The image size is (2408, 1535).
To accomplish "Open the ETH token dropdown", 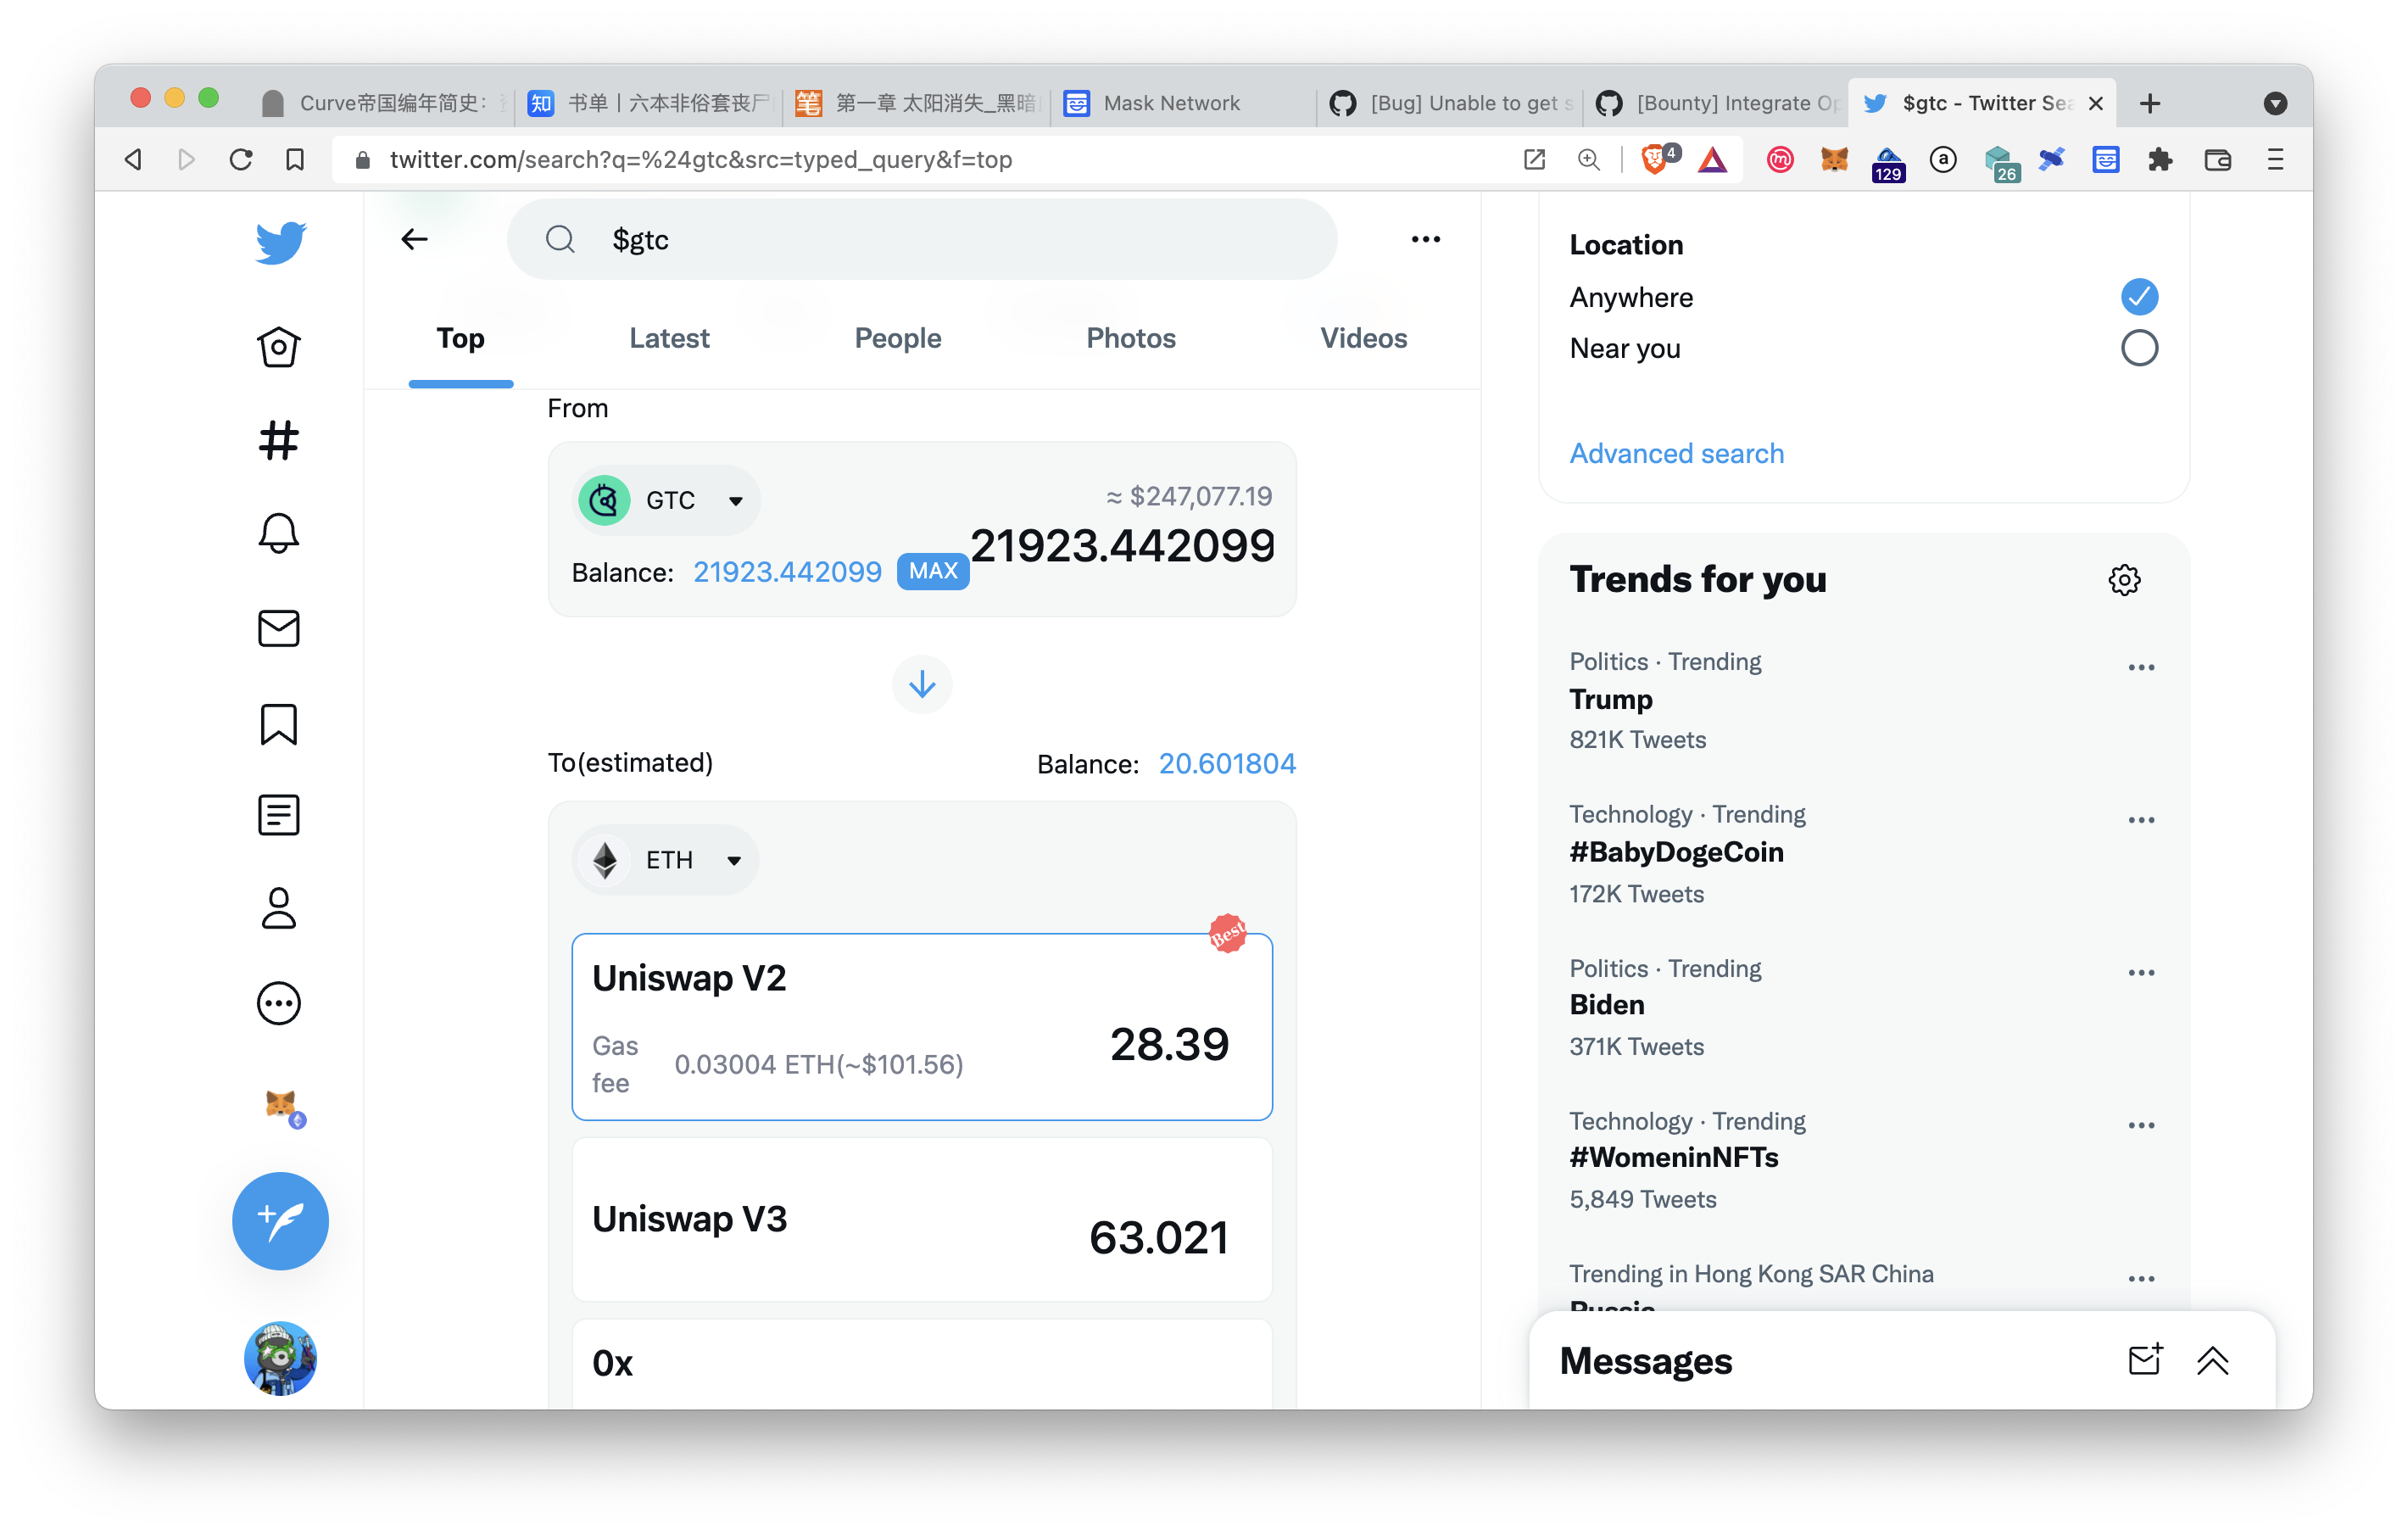I will [x=665, y=860].
